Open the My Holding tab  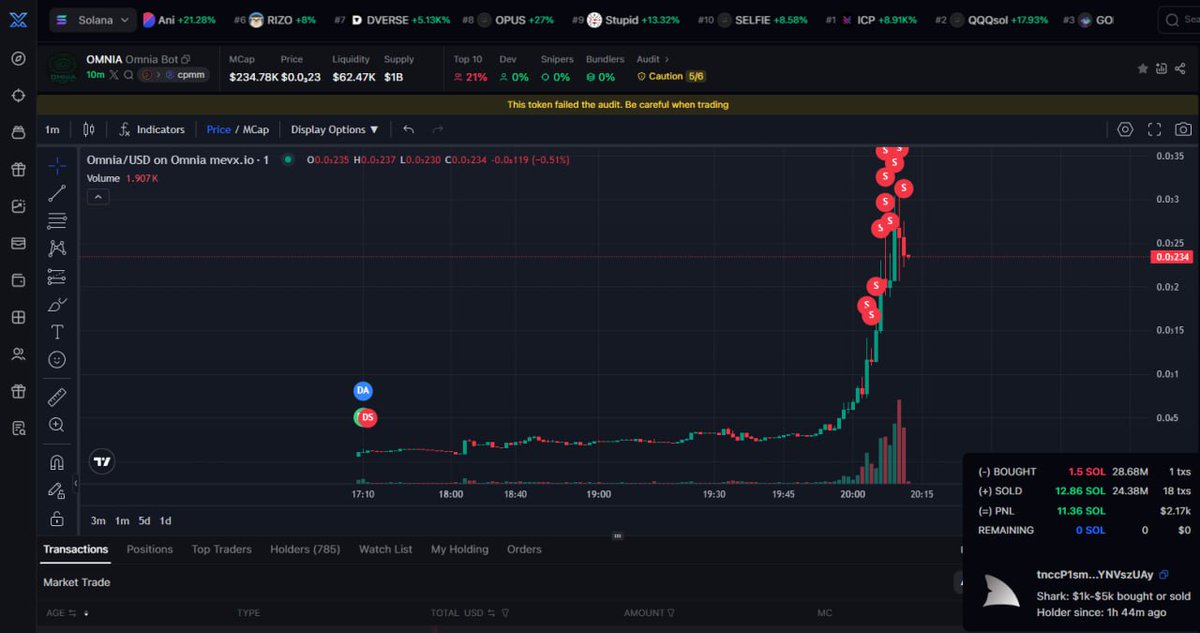pos(460,549)
